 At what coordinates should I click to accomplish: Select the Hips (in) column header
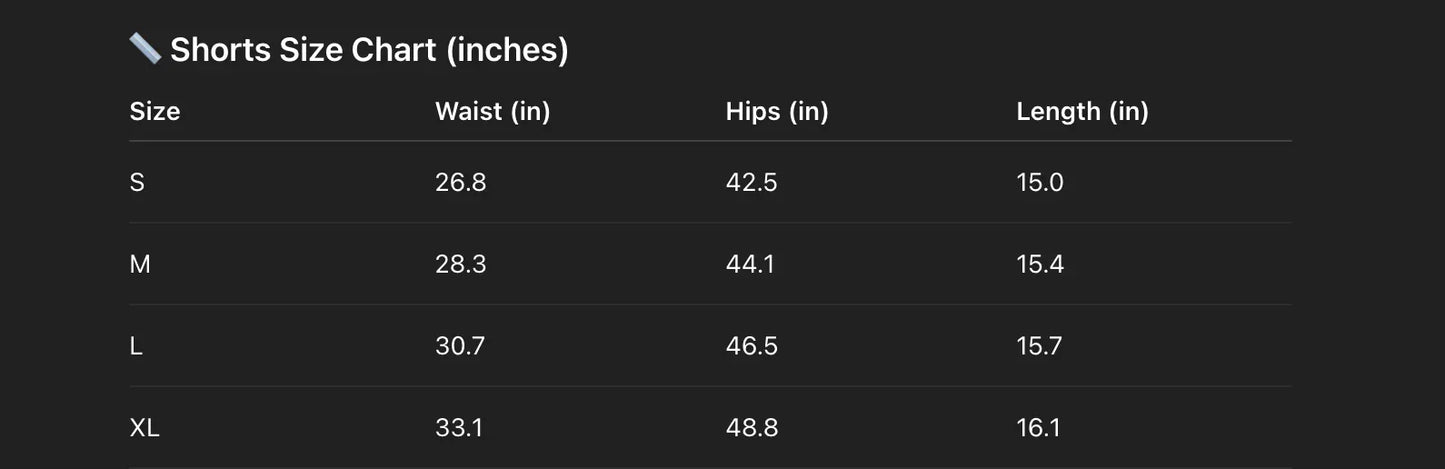(x=777, y=111)
